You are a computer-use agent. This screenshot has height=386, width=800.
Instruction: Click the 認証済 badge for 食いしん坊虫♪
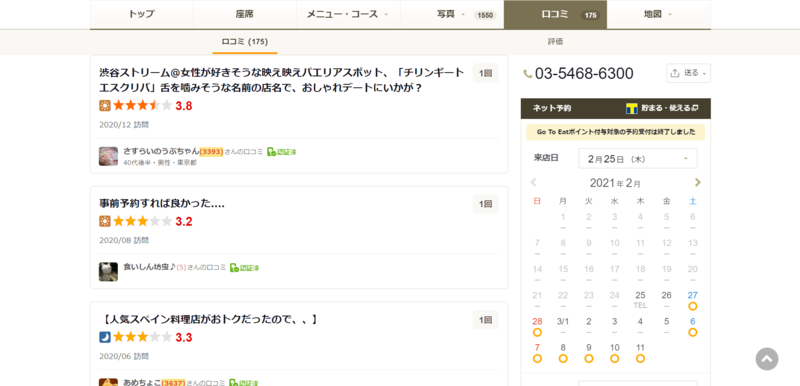tap(244, 267)
